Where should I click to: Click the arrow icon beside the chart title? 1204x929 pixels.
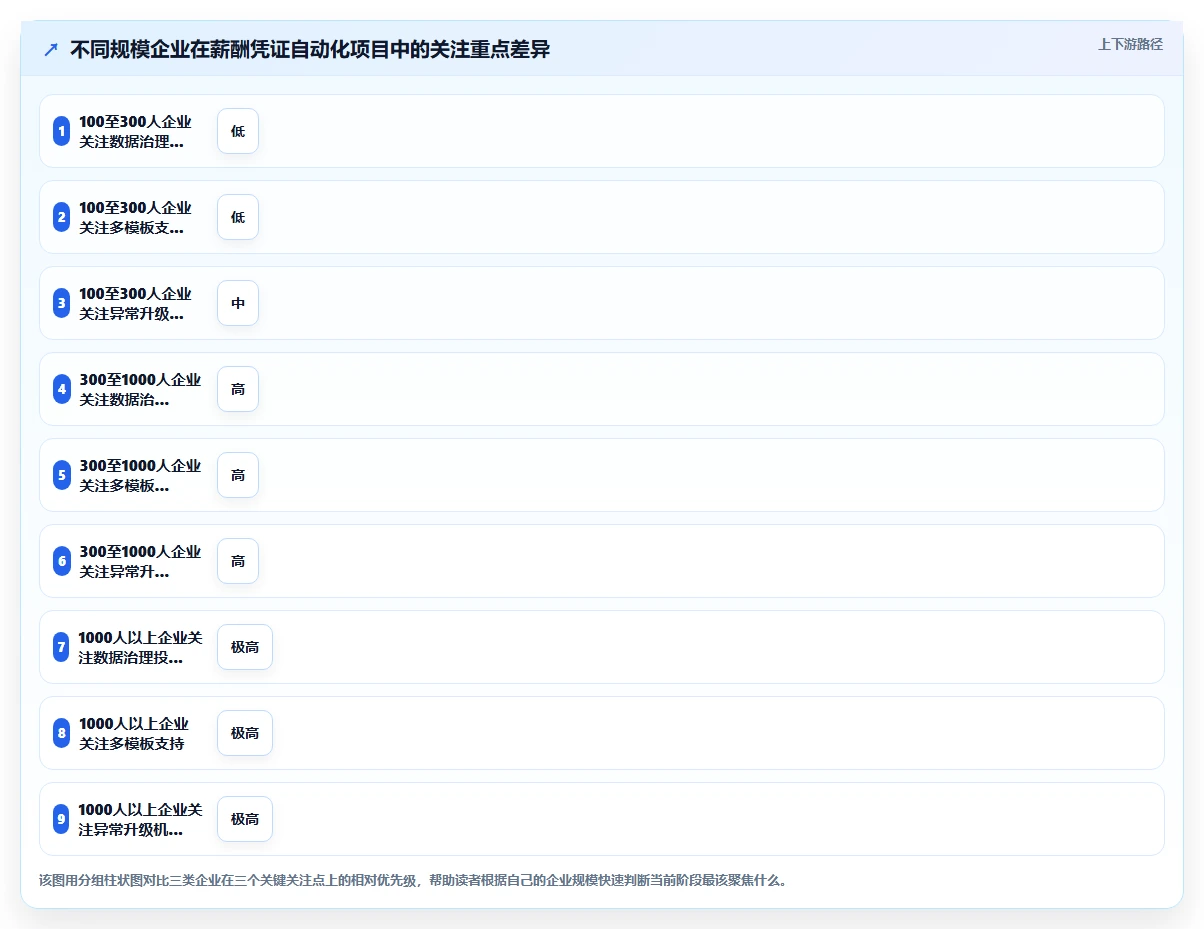(x=51, y=49)
